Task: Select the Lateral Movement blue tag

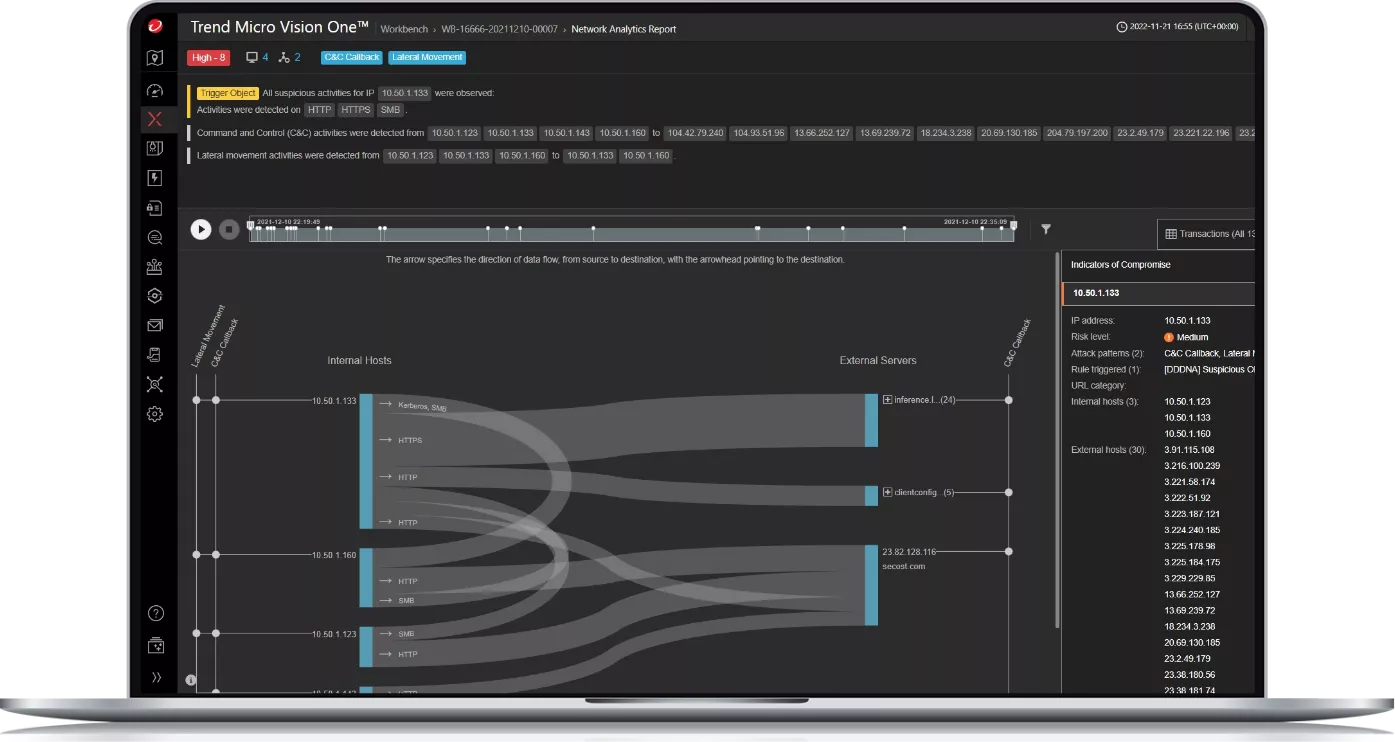Action: tap(427, 58)
